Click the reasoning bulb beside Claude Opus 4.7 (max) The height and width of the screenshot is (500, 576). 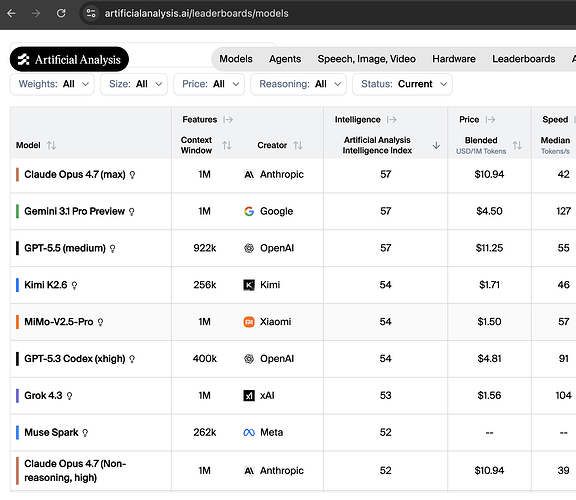[x=133, y=175]
